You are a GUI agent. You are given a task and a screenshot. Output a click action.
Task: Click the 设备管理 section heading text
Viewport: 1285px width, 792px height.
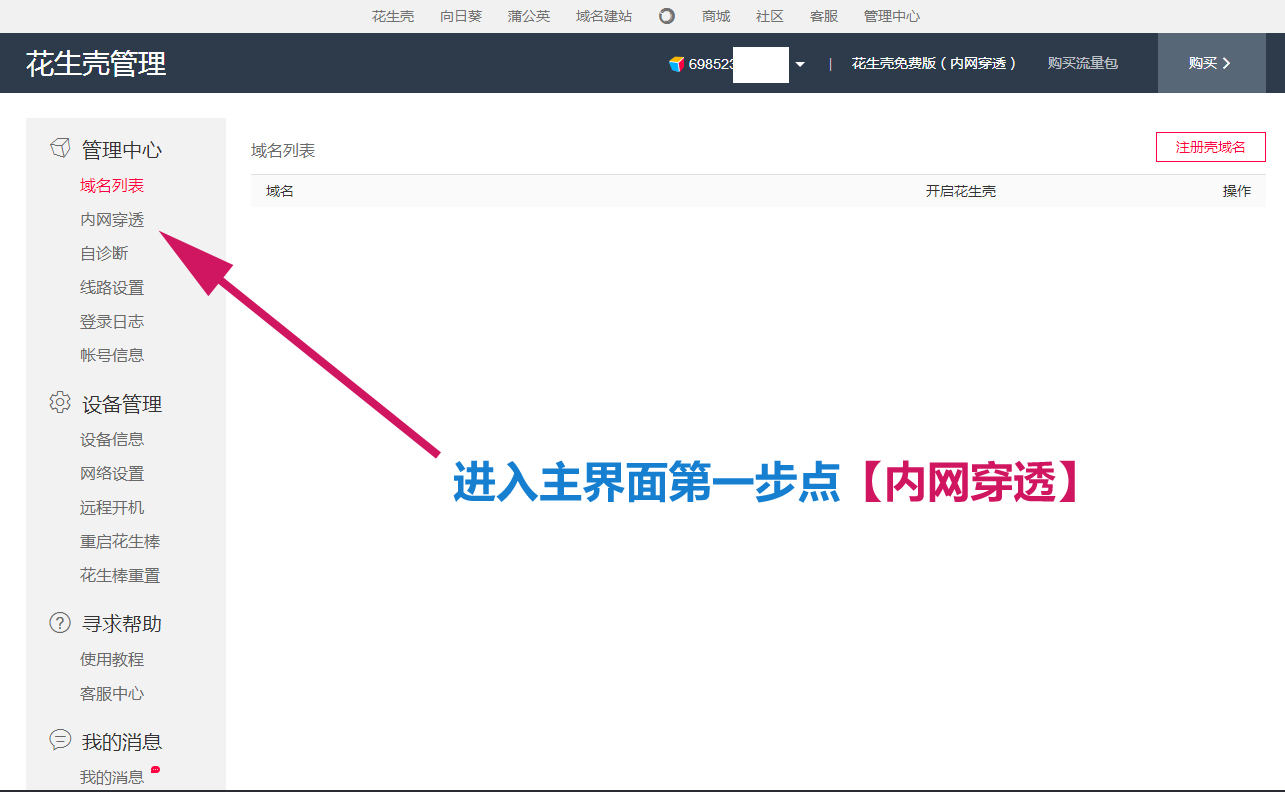[x=122, y=404]
